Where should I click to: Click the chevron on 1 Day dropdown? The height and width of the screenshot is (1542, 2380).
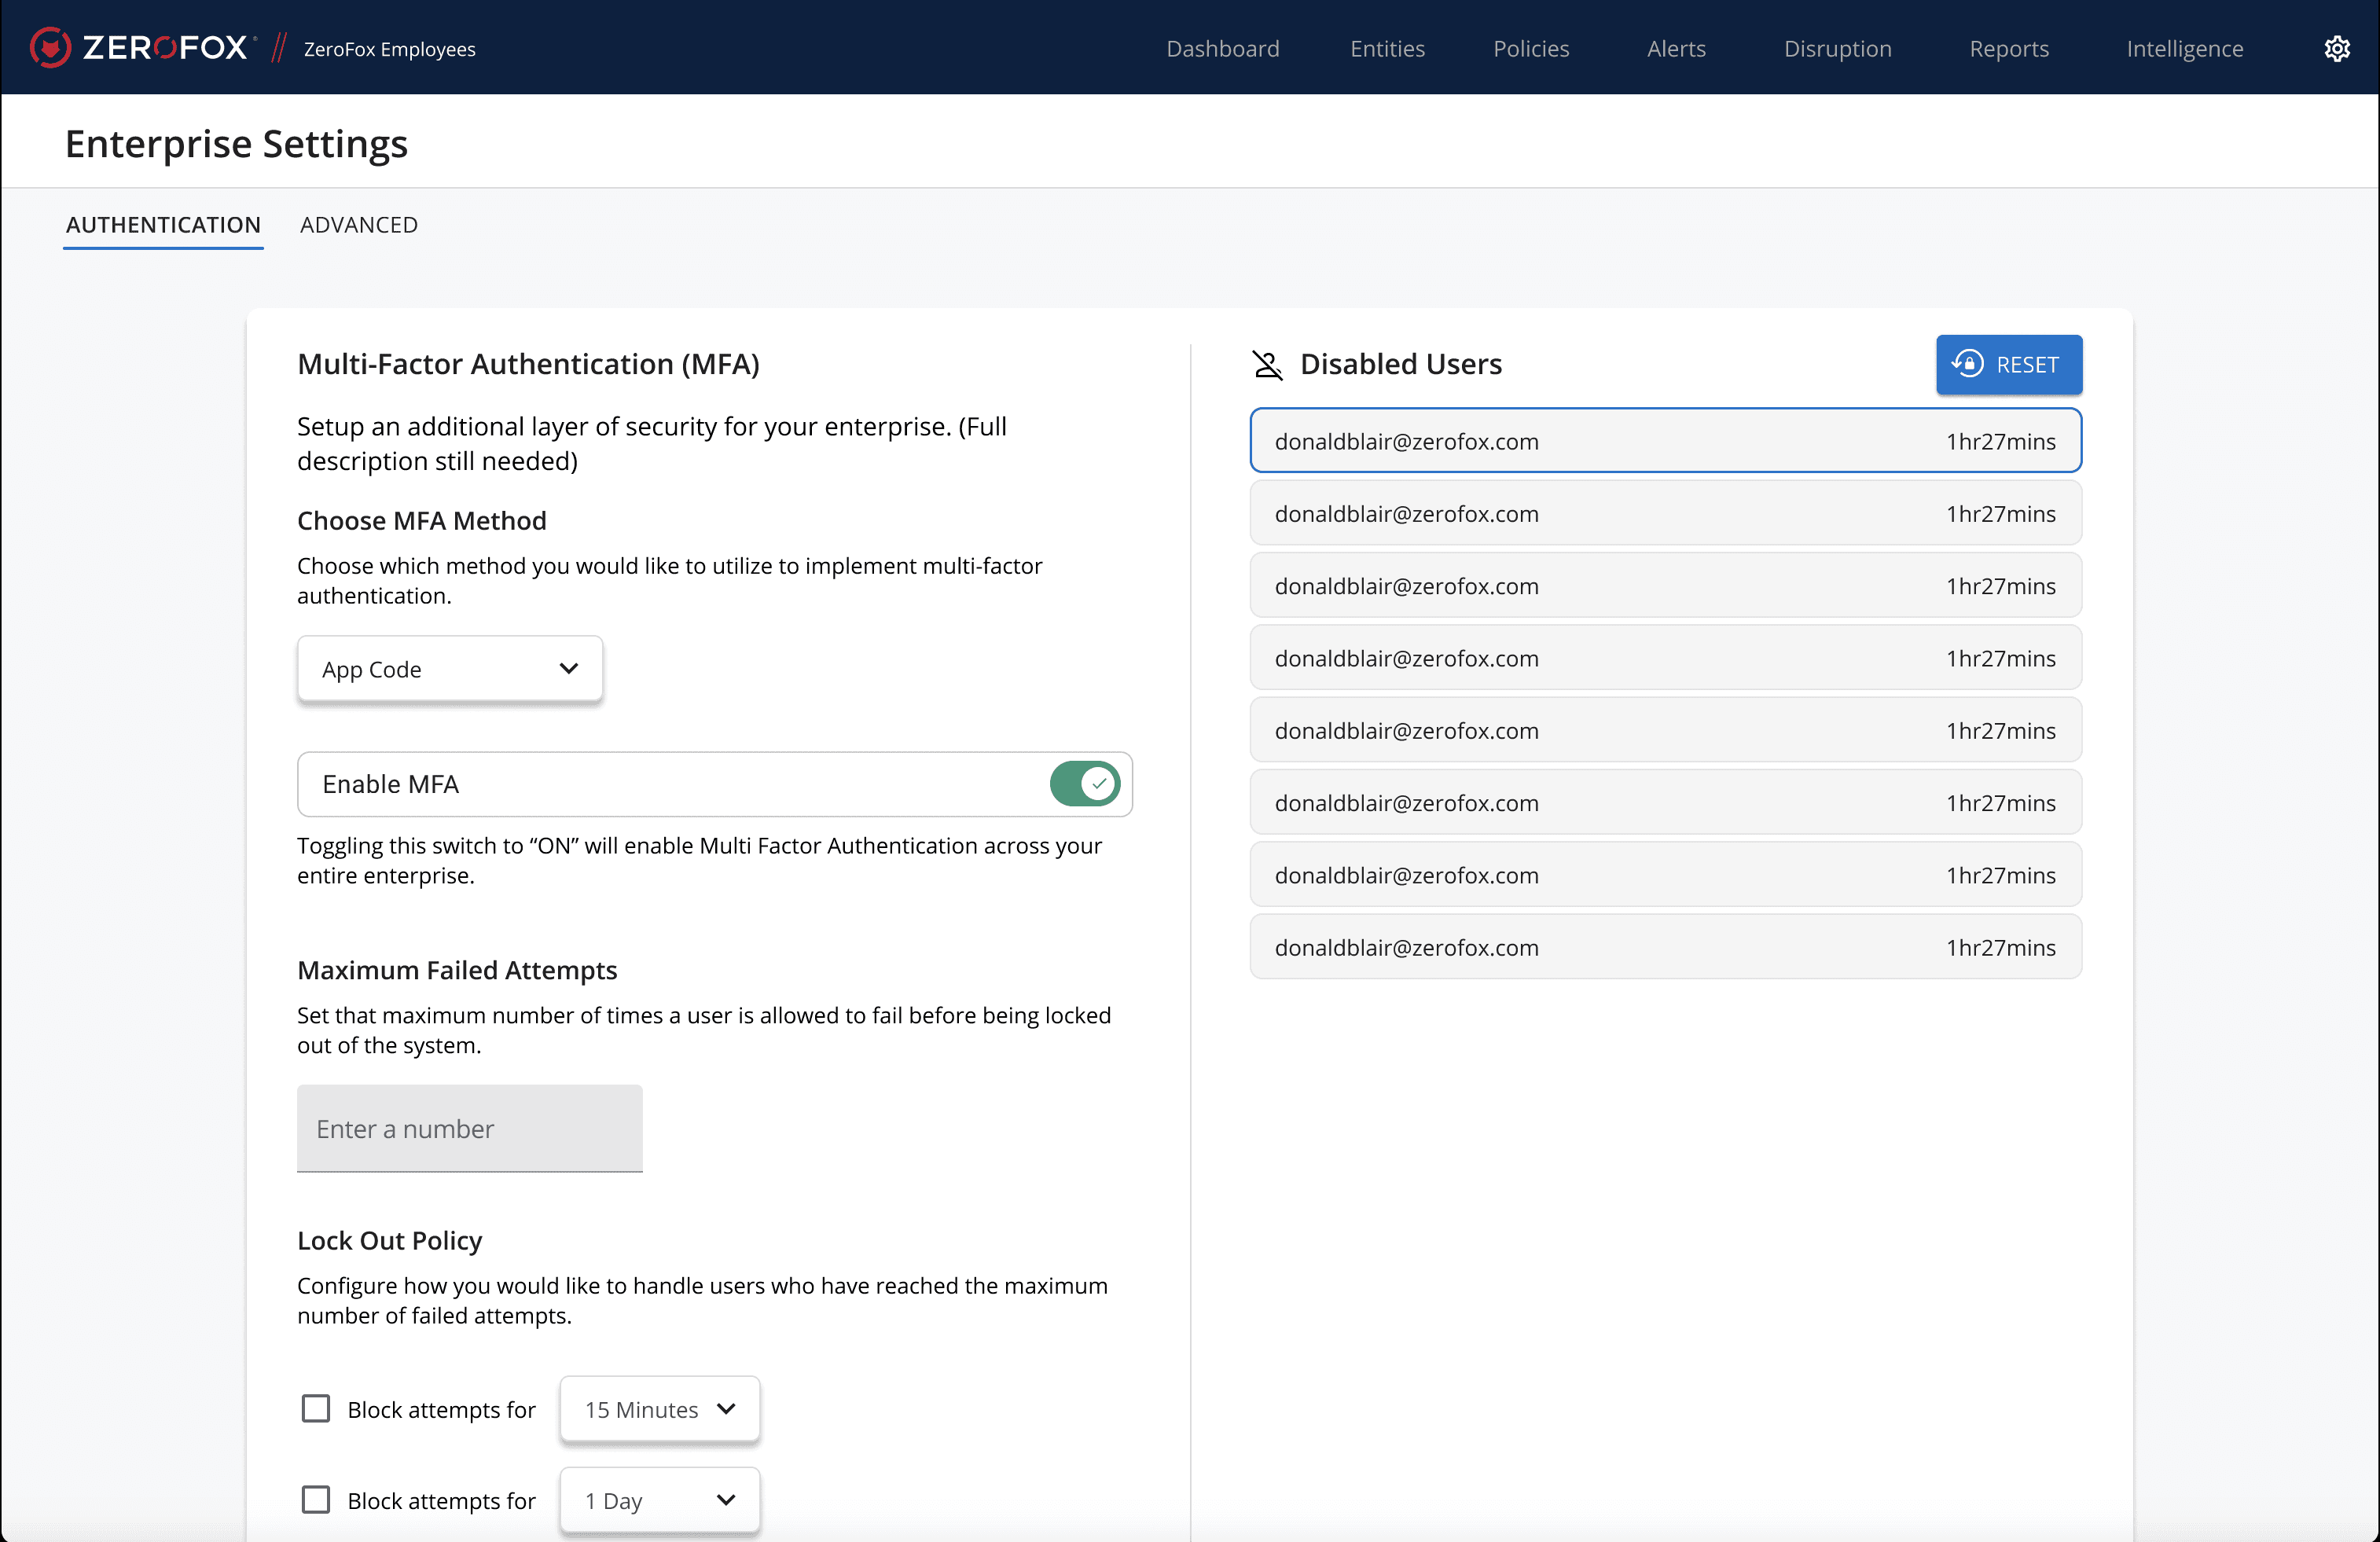point(726,1500)
